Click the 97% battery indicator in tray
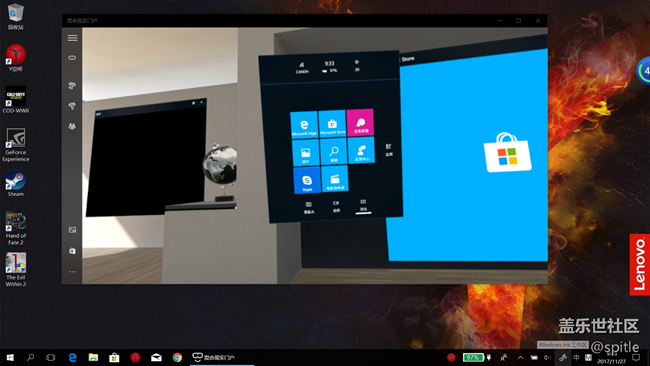 473,357
